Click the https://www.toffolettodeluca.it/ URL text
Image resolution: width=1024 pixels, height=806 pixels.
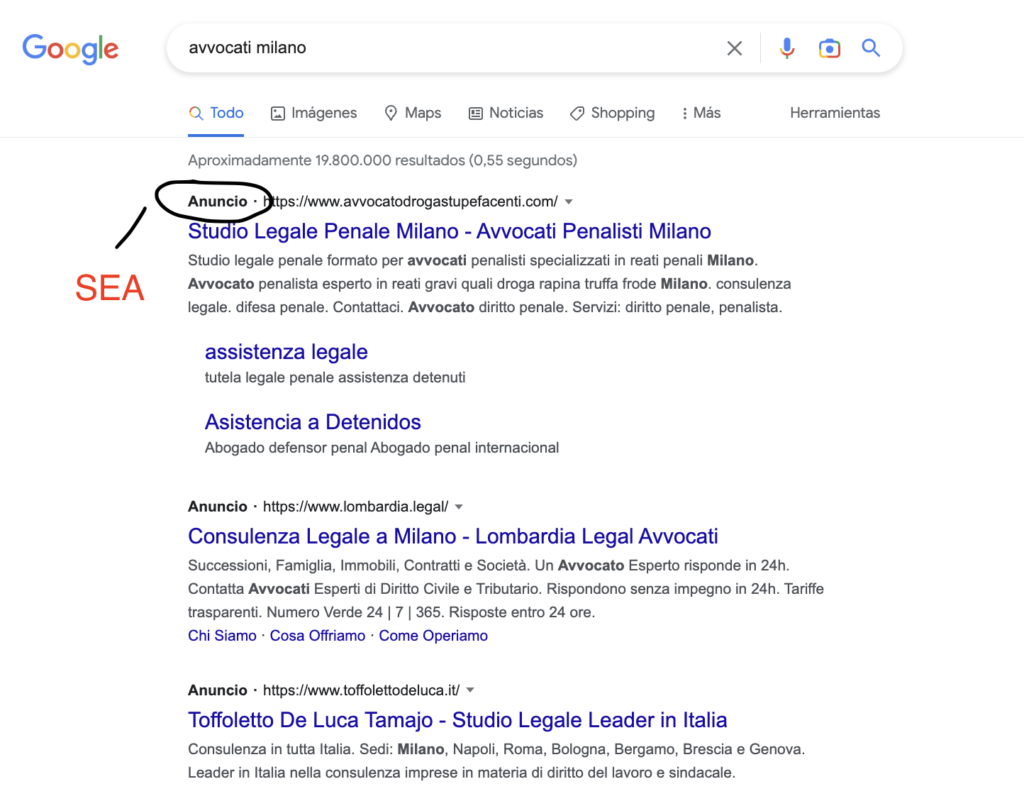(361, 690)
